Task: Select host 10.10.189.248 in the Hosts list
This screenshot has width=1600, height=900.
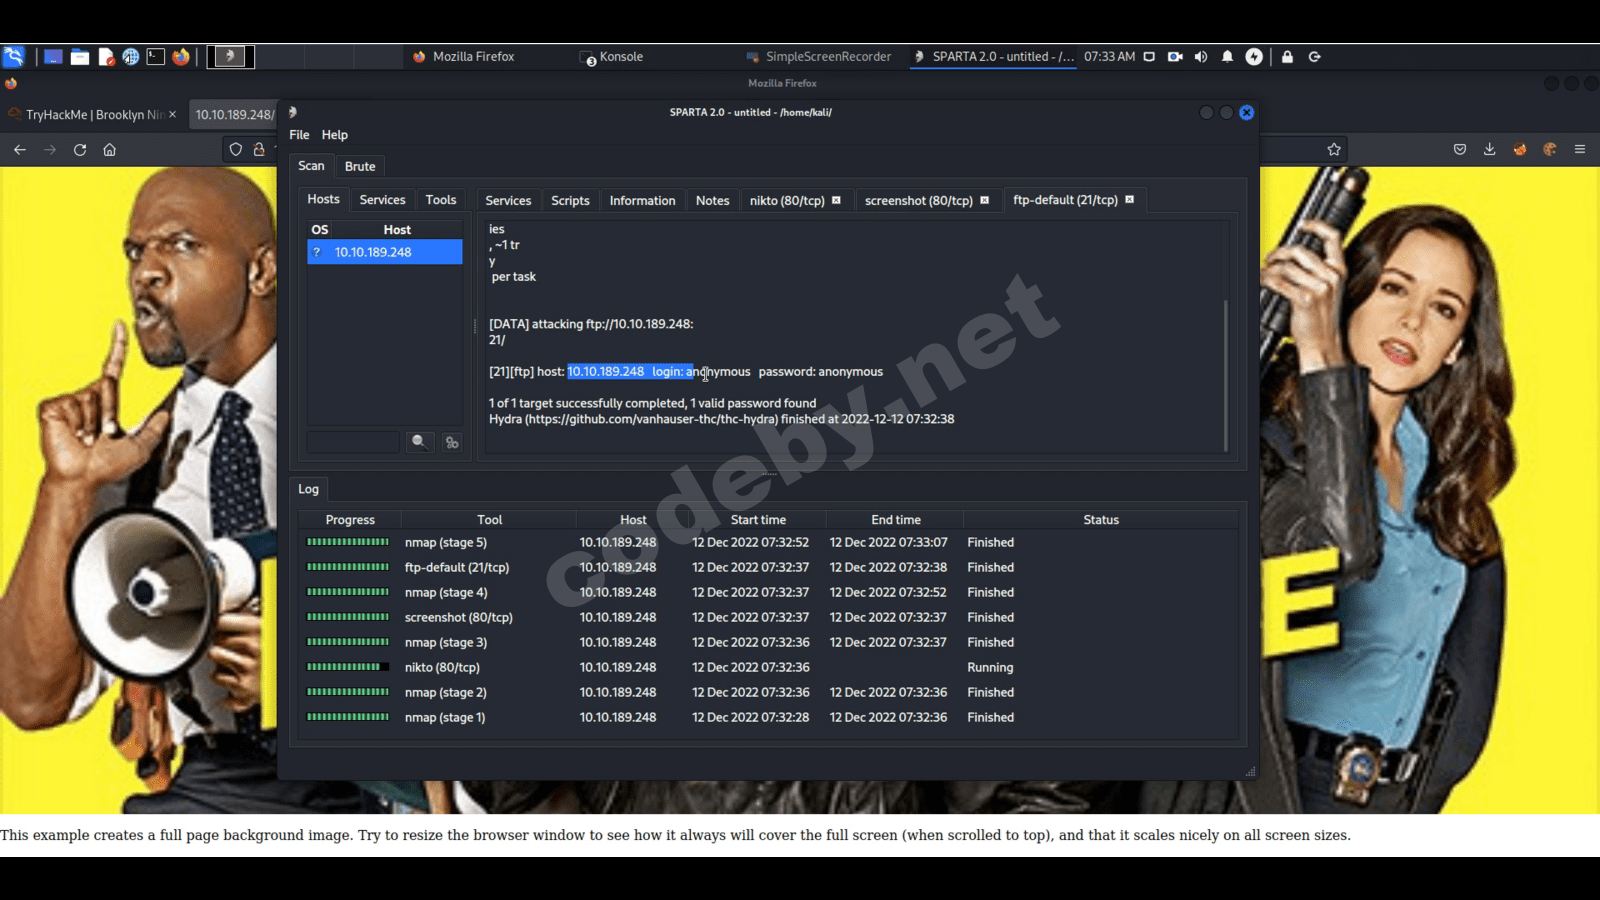Action: click(x=385, y=252)
